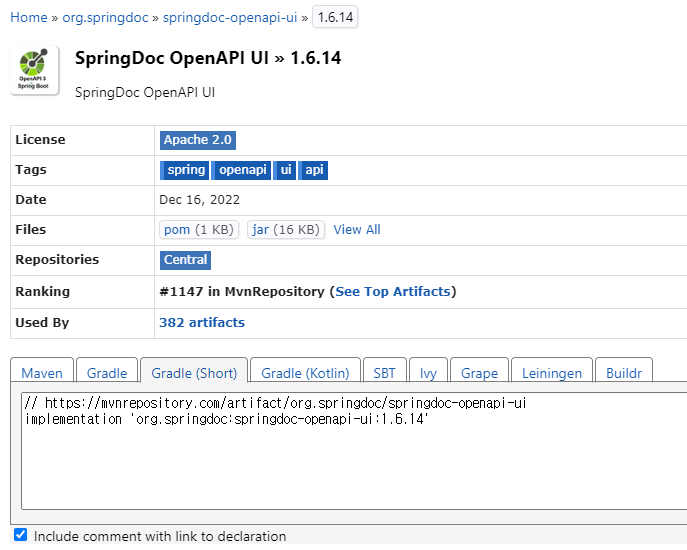The image size is (687, 550).
Task: Click the Dec 16, 2022 date value
Action: pos(199,200)
